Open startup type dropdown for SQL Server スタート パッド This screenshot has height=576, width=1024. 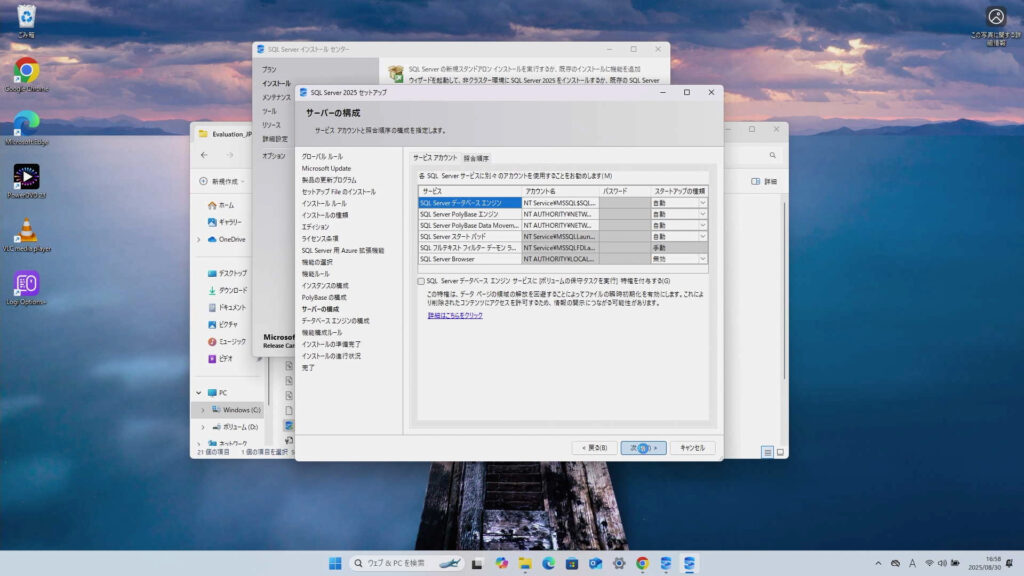(703, 236)
